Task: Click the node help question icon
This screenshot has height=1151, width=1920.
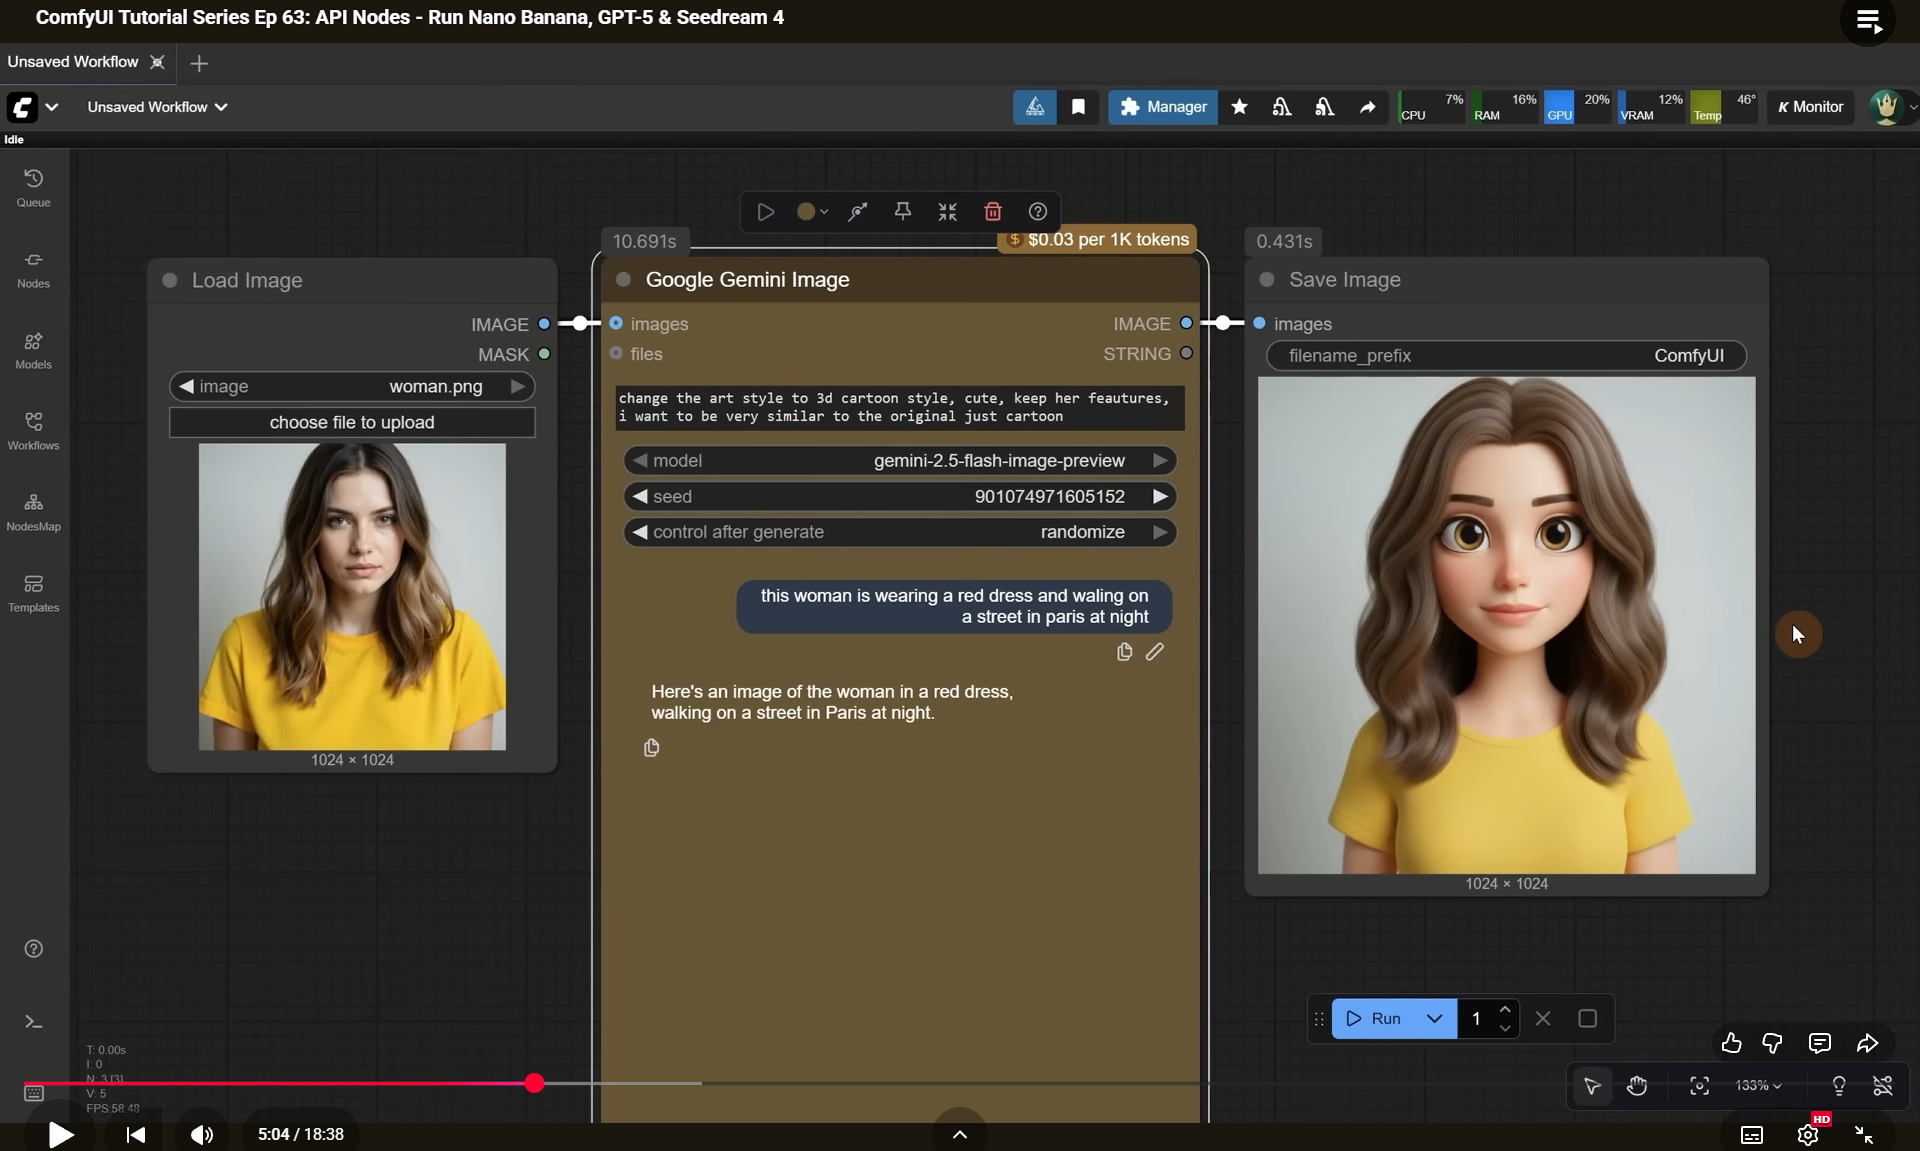Action: 1037,211
